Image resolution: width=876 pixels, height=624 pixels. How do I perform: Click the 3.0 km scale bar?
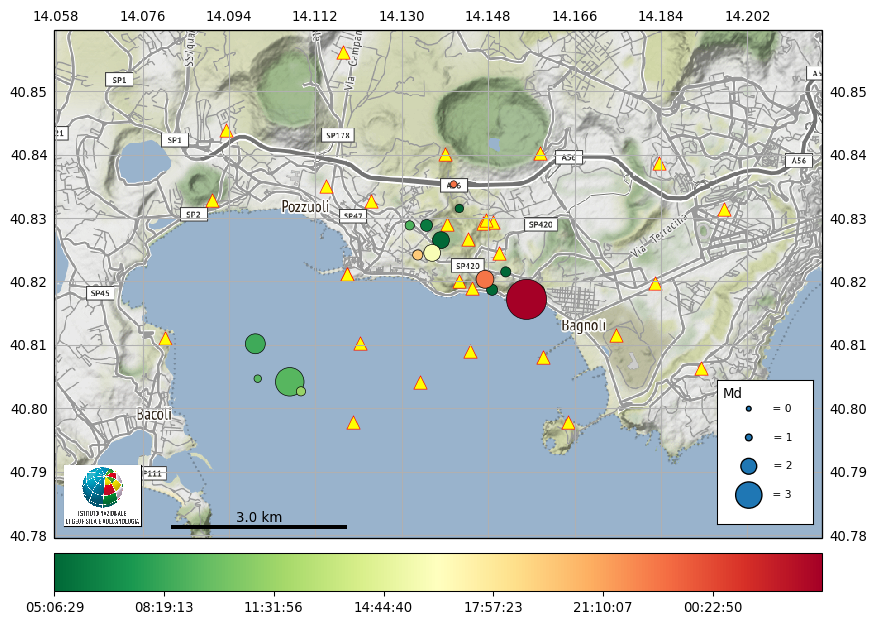[x=258, y=526]
